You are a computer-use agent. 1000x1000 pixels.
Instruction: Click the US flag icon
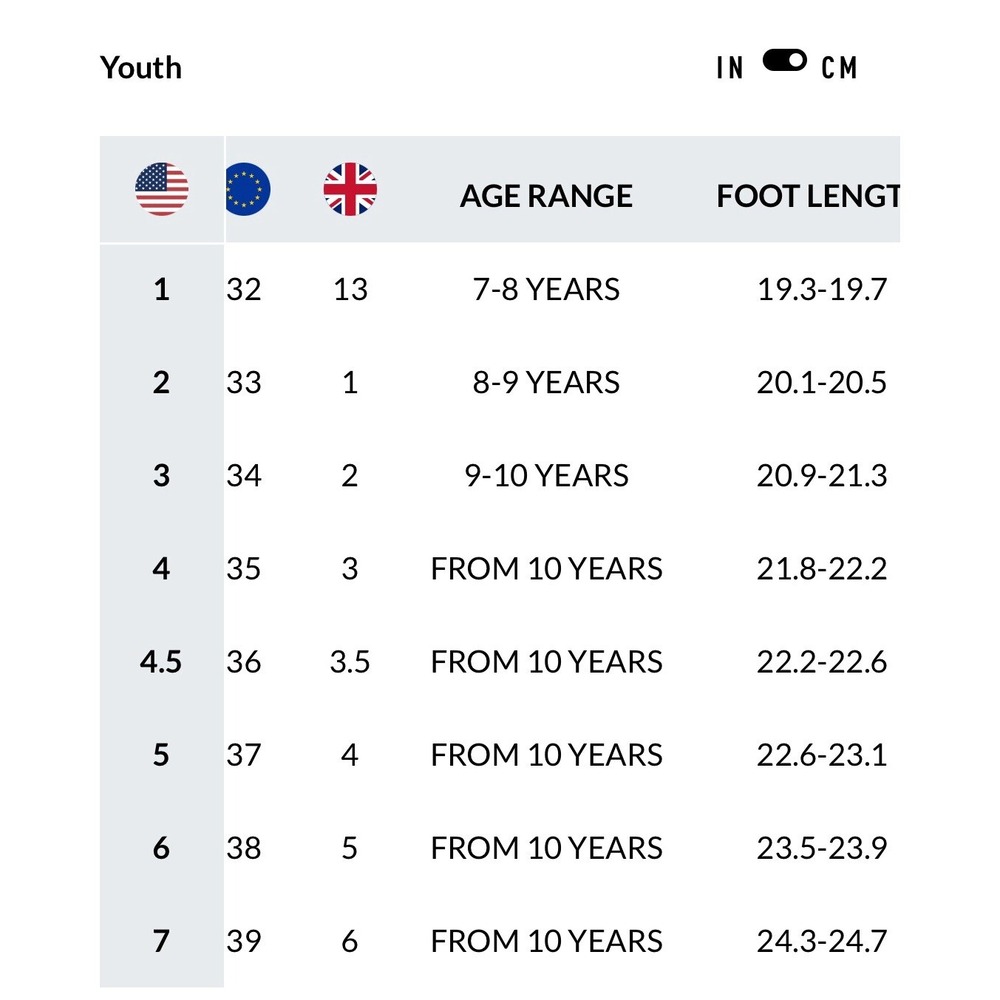point(161,189)
